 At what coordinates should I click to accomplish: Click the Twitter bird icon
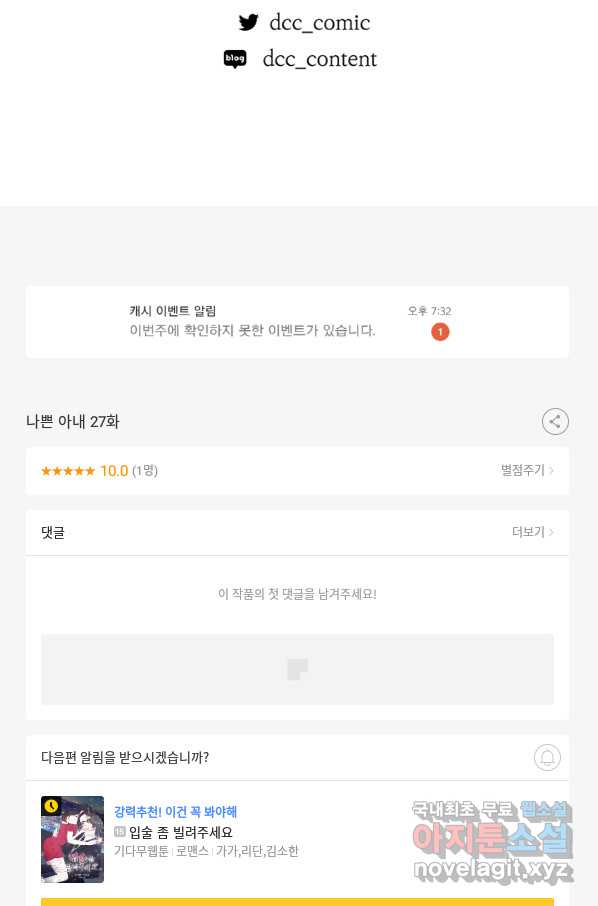coord(248,23)
